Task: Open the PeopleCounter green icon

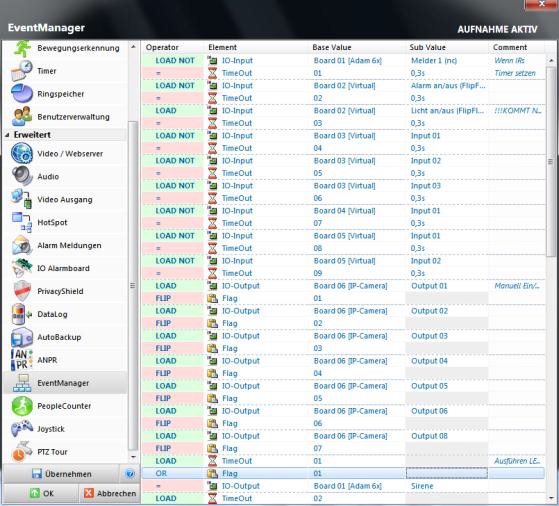Action: tap(21, 405)
